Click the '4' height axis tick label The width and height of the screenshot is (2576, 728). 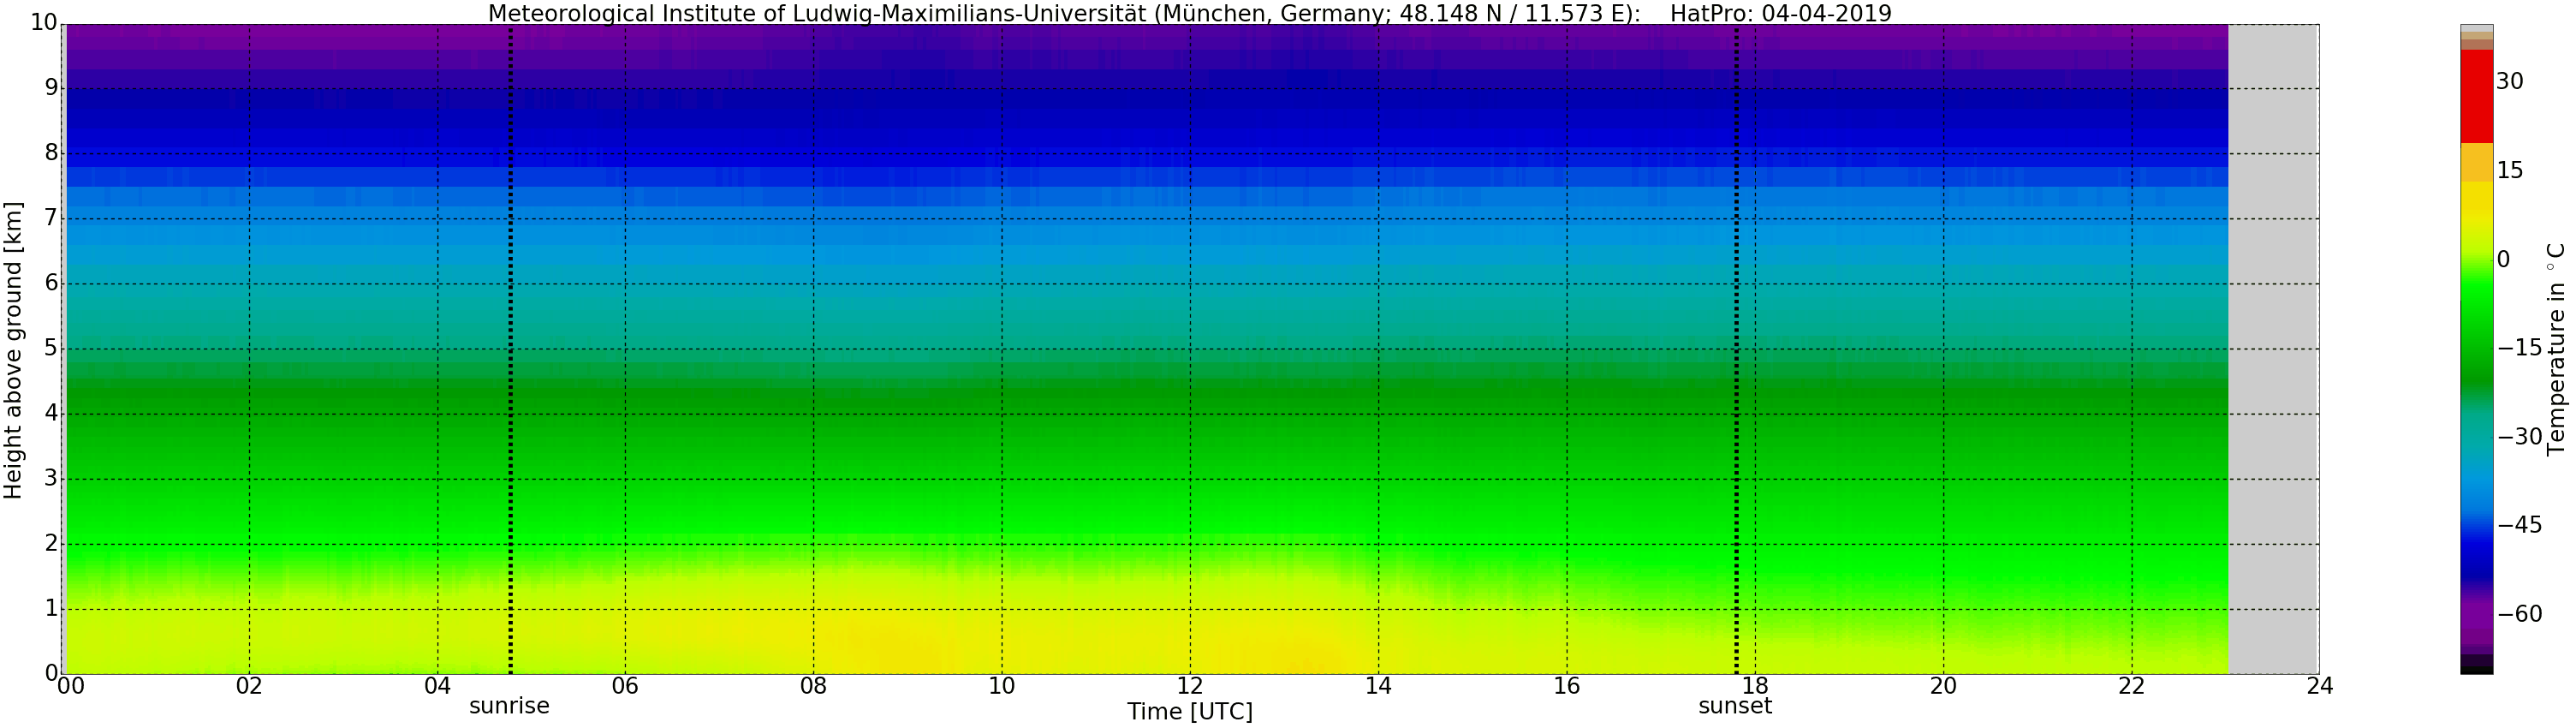52,413
